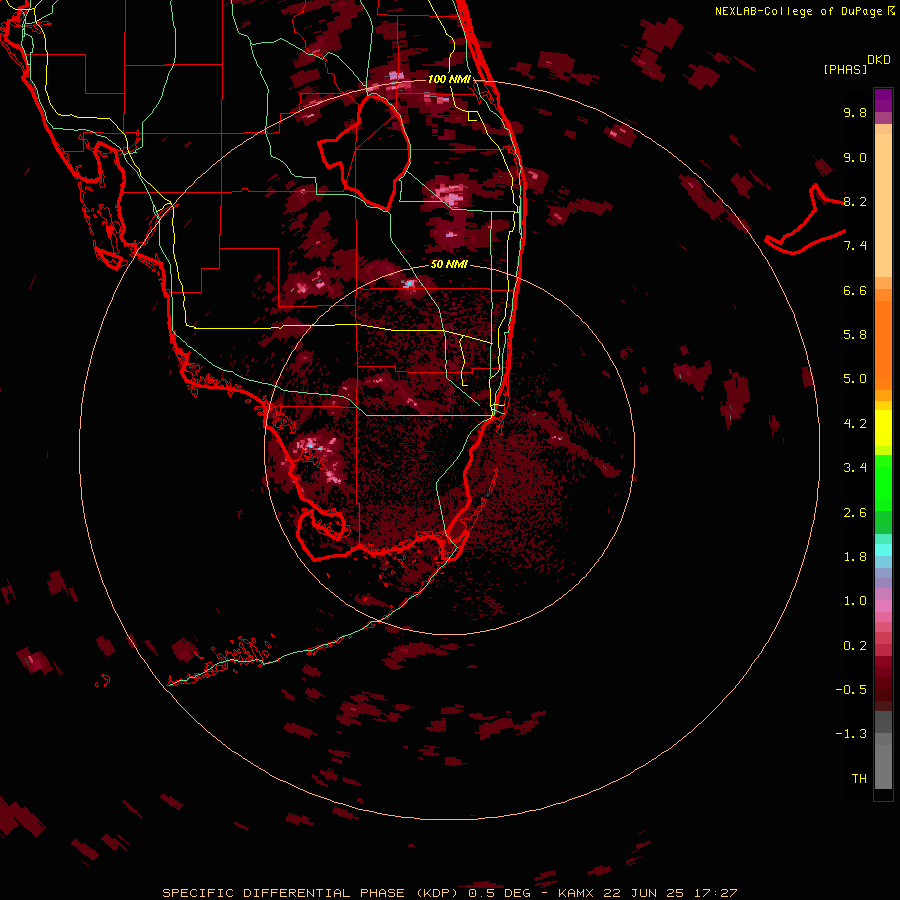Click the gray segment at color bar bottom
The height and width of the screenshot is (900, 900).
883,750
